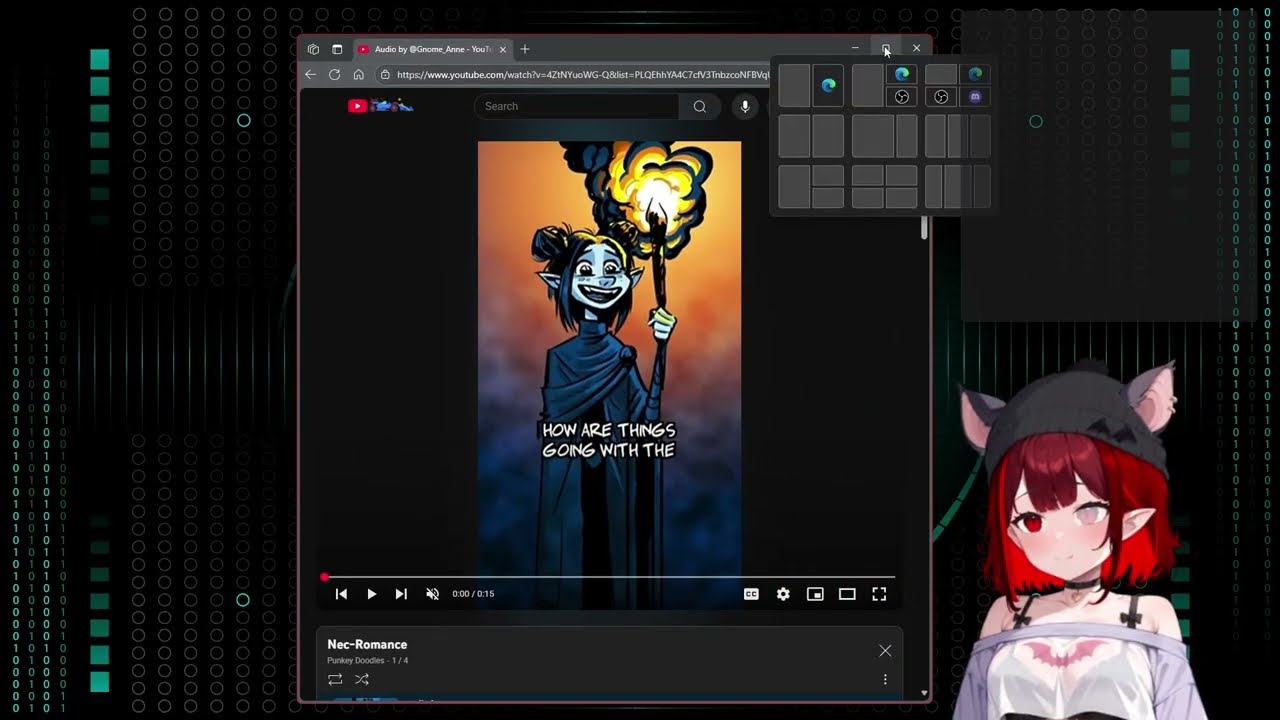Snap to the empty zone above the grid's OBS
Screen dimensions: 1280x720
941,74
